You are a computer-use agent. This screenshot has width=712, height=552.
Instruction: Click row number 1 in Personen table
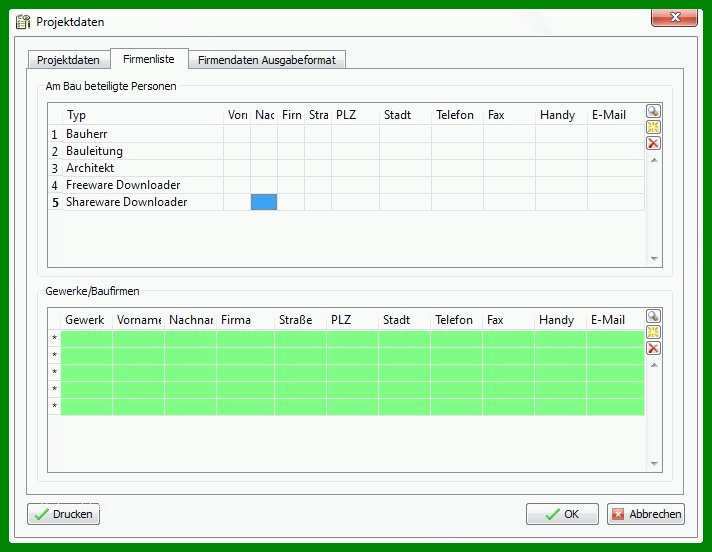(54, 134)
